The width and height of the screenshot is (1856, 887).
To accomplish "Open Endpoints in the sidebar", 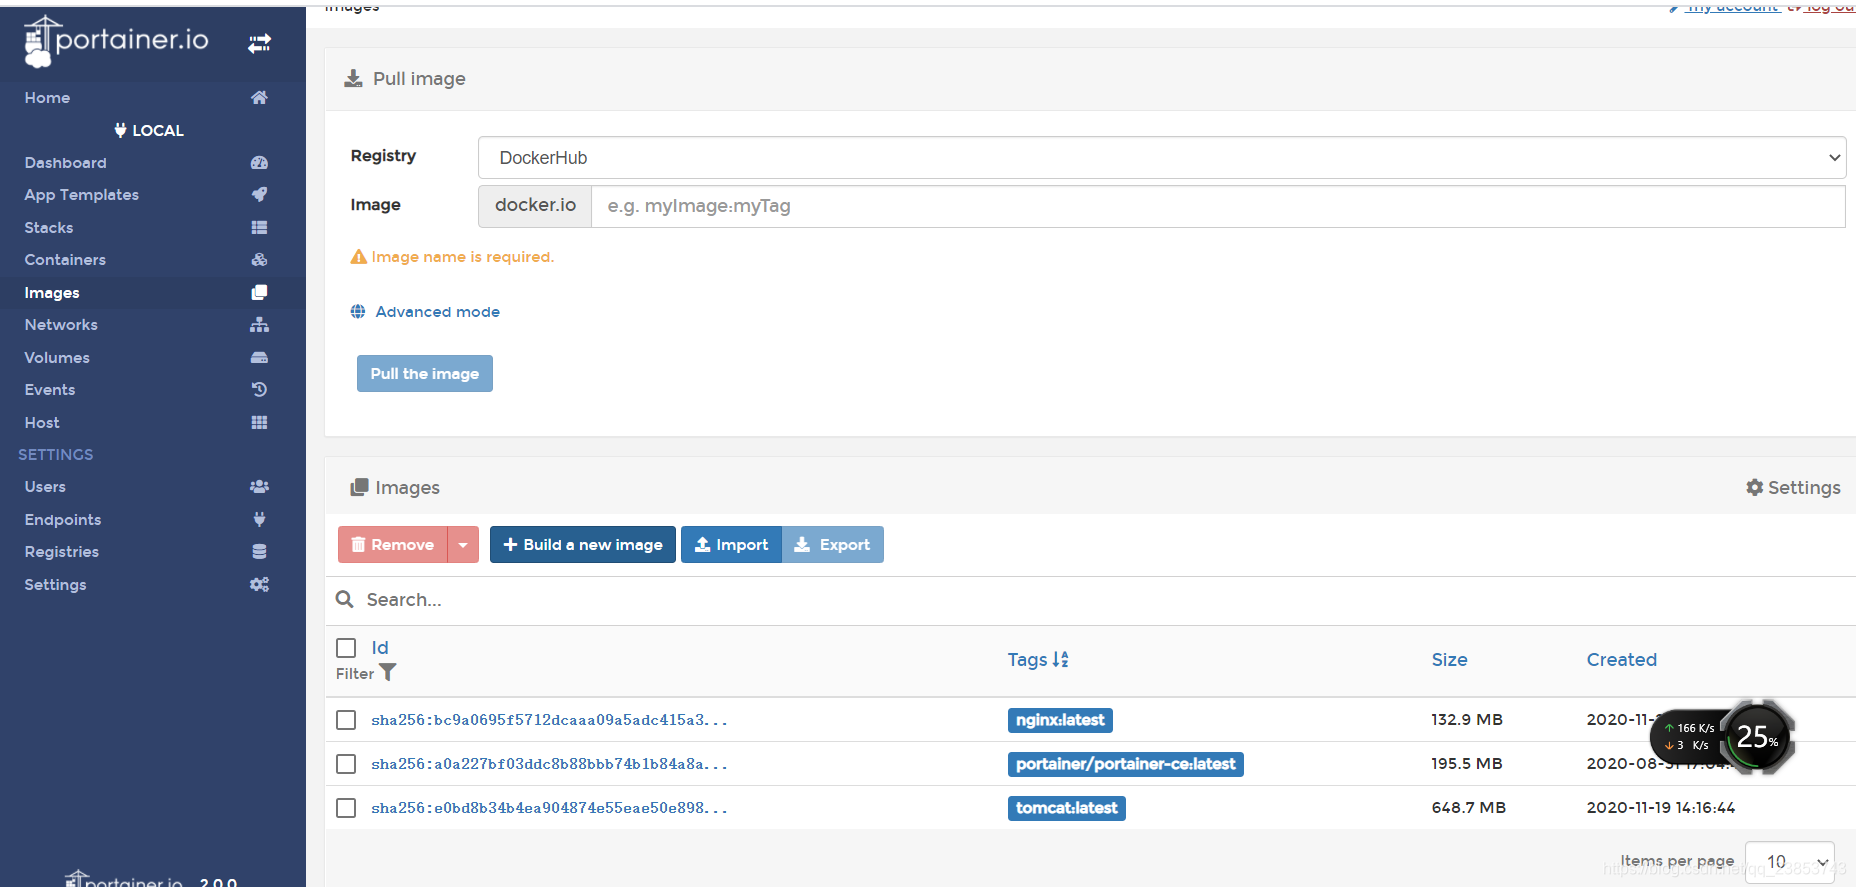I will (x=63, y=519).
